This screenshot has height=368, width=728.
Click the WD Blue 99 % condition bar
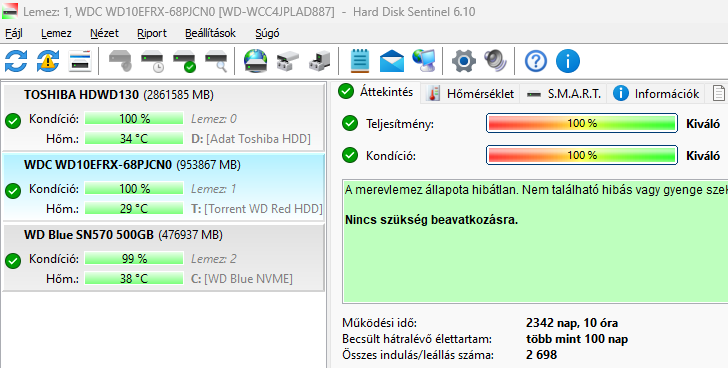134,258
